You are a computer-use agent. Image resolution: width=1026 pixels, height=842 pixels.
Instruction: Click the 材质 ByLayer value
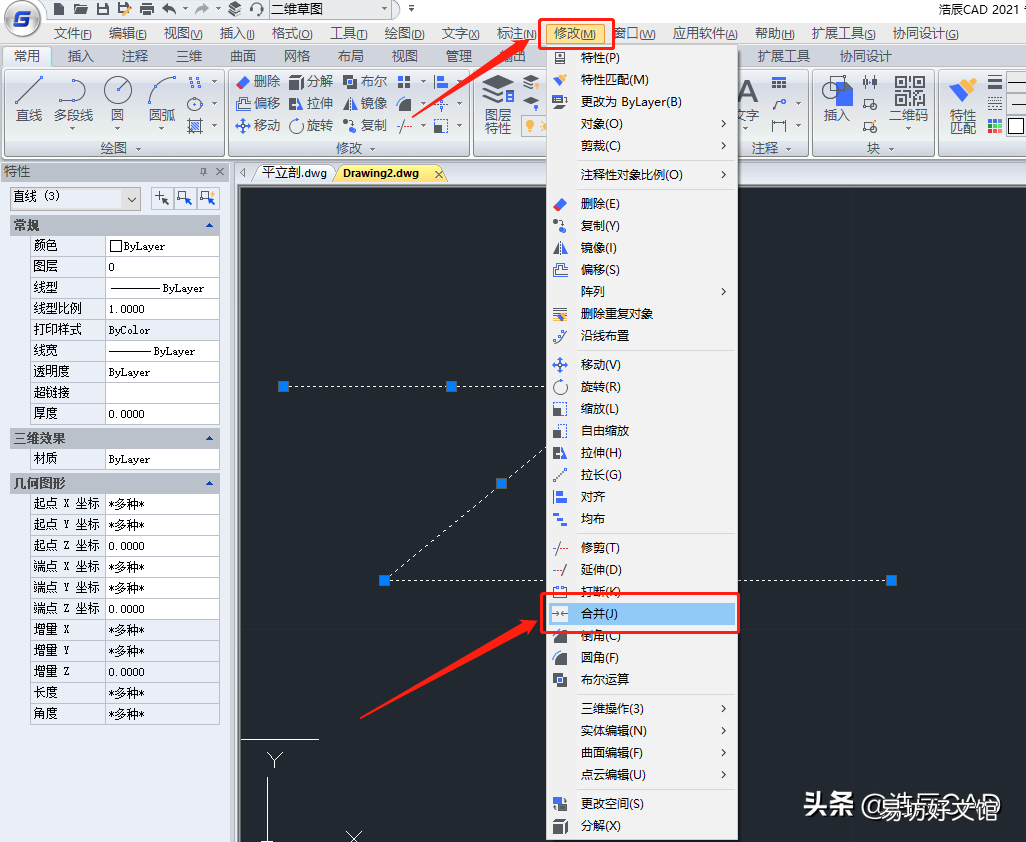[162, 459]
